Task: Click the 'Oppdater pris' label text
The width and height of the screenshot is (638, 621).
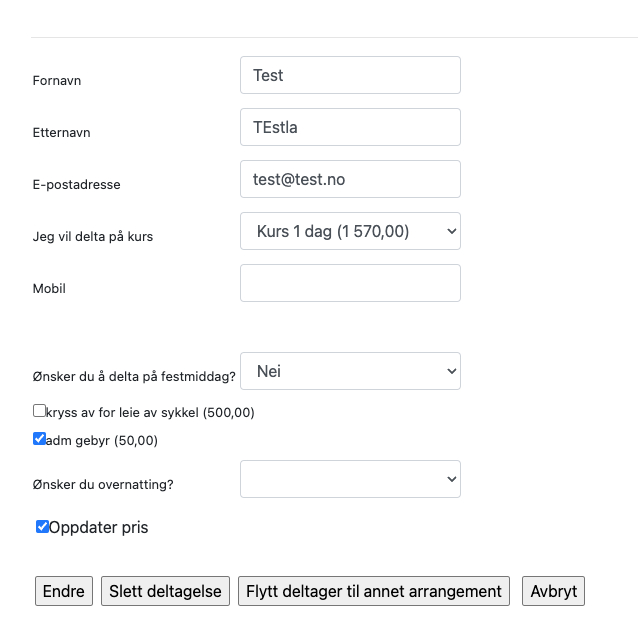Action: [x=98, y=527]
